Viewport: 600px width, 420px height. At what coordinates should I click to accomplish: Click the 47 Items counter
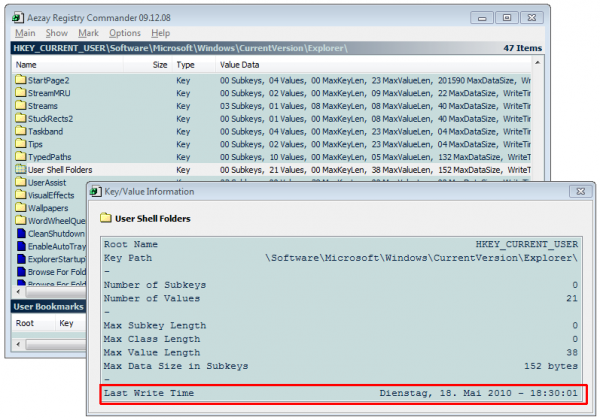522,48
